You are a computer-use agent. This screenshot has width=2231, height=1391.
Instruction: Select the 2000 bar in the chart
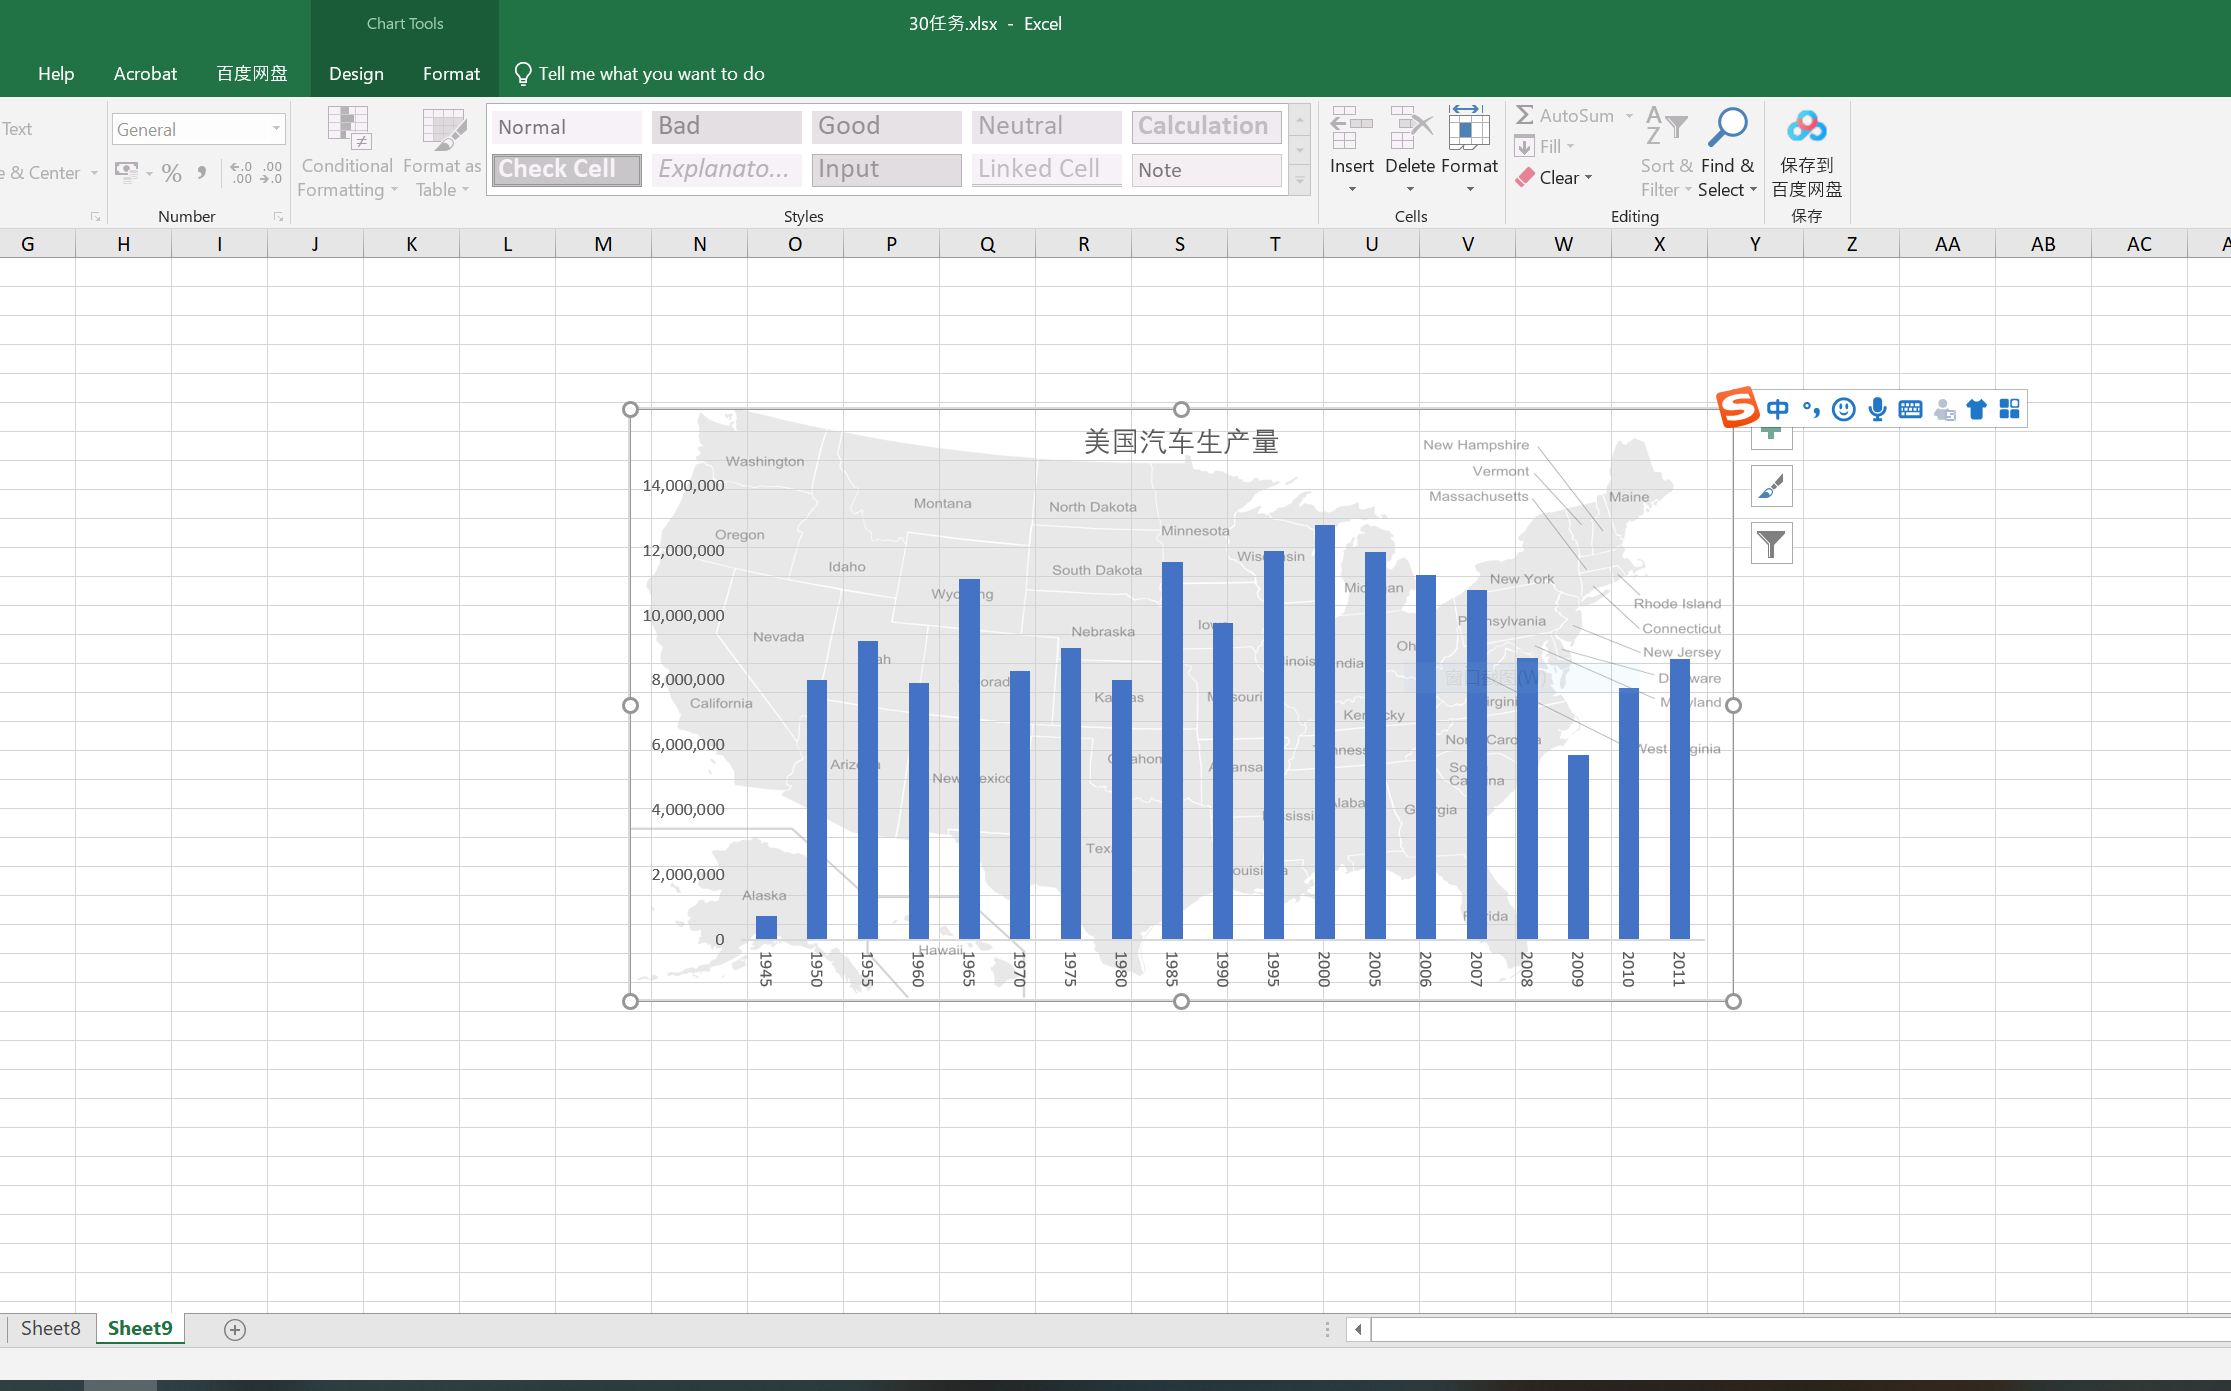(1324, 730)
